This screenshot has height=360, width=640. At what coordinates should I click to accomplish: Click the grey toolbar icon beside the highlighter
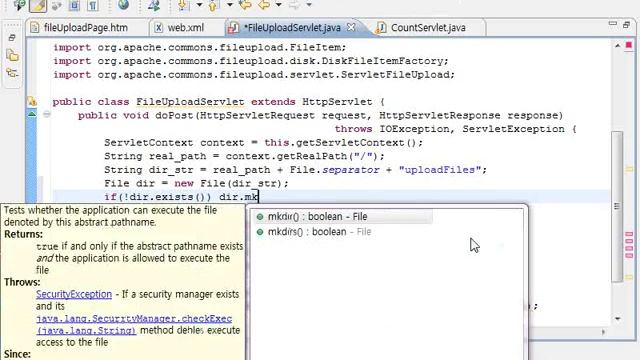[56, 5]
